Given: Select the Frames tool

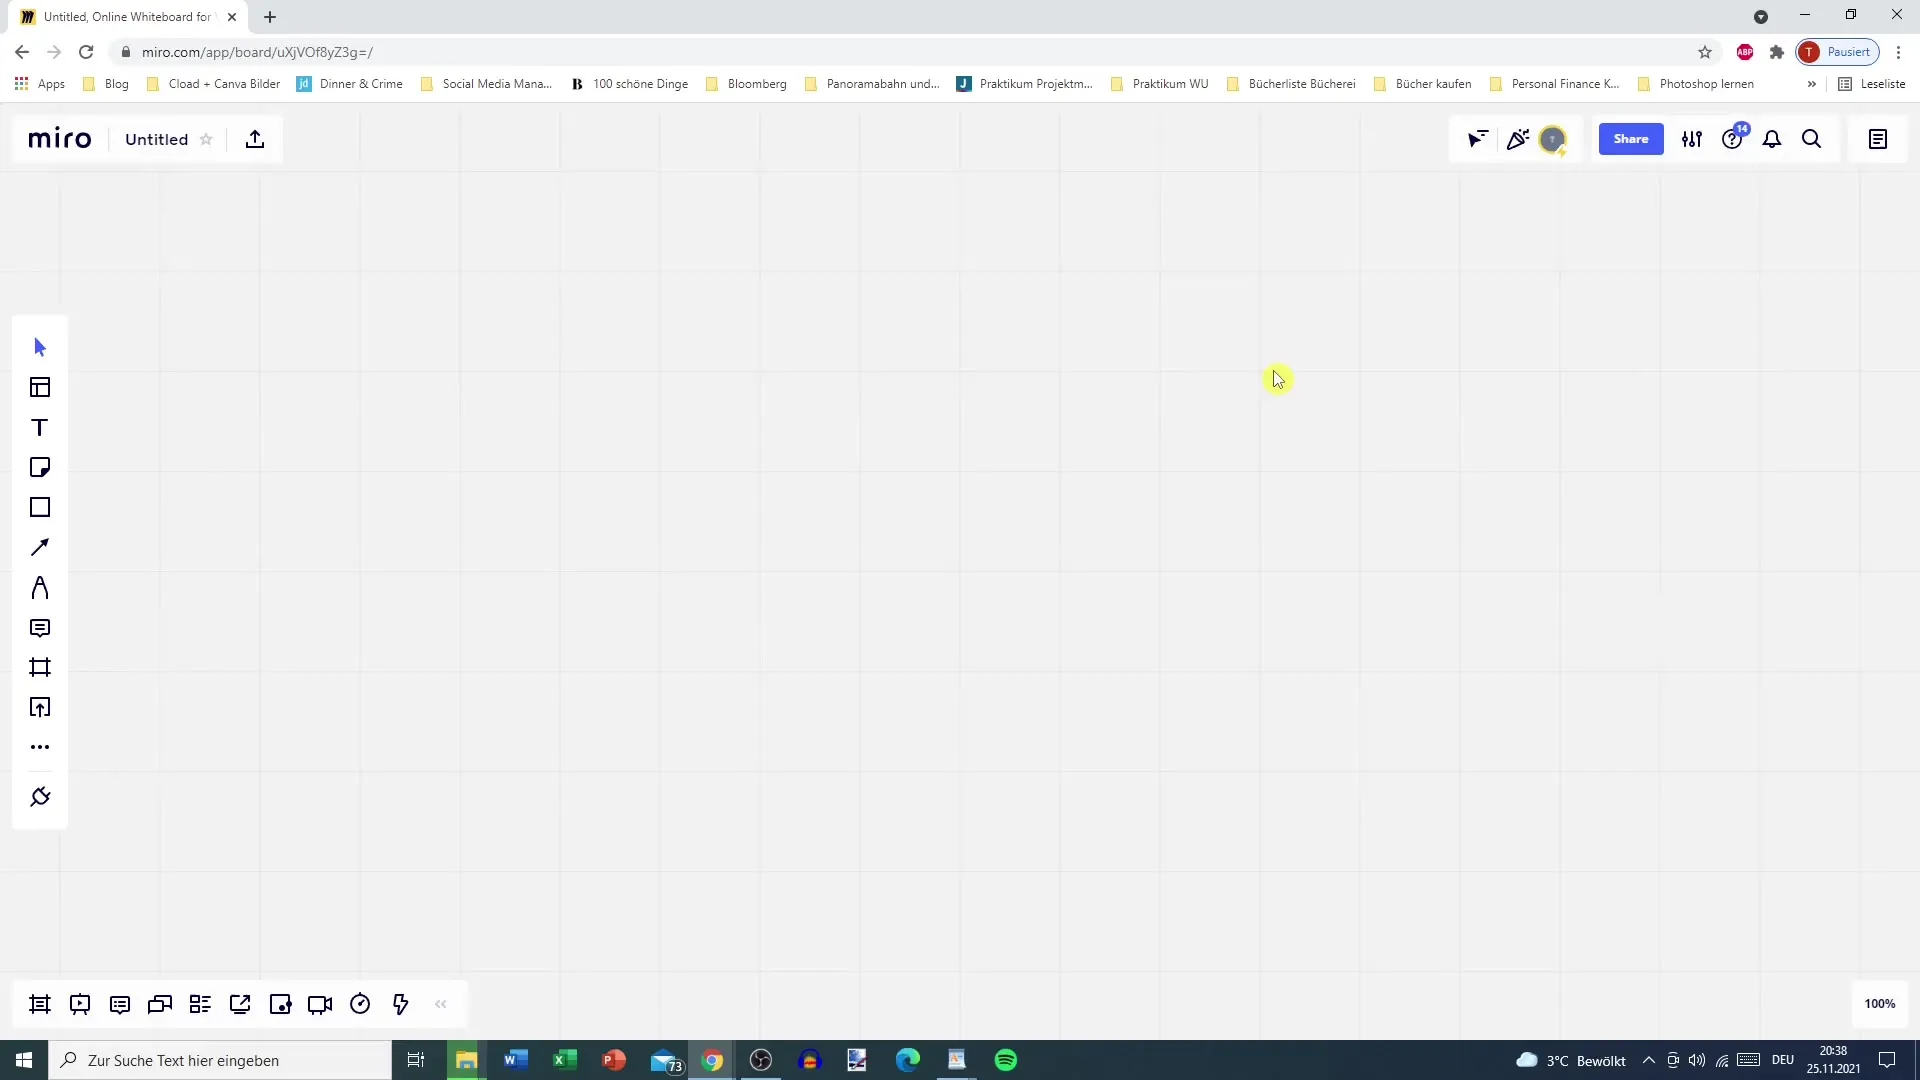Looking at the screenshot, I should [40, 667].
